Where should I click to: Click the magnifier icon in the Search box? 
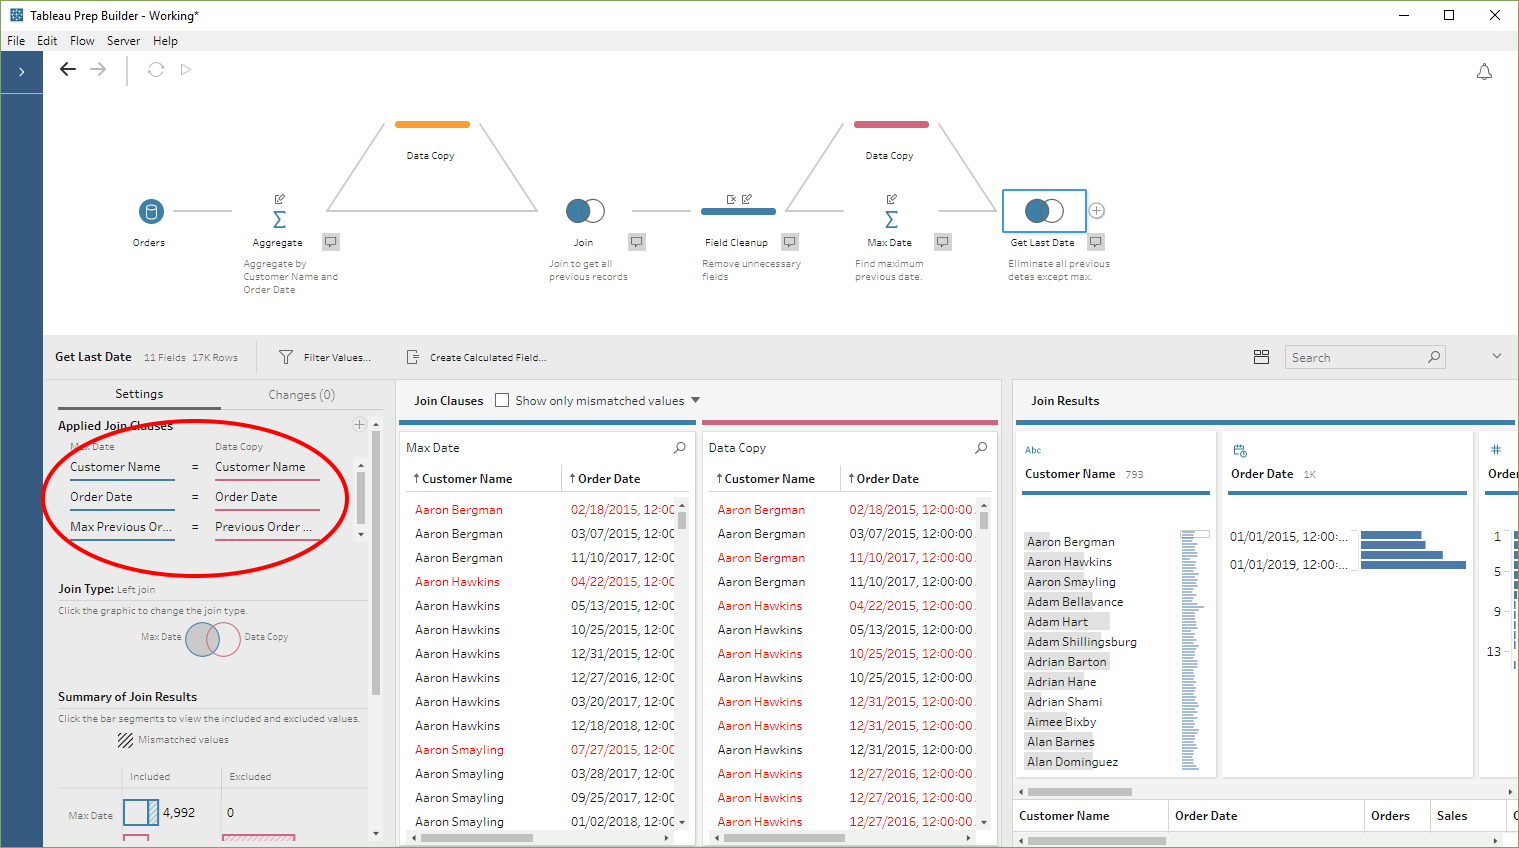(x=1434, y=357)
